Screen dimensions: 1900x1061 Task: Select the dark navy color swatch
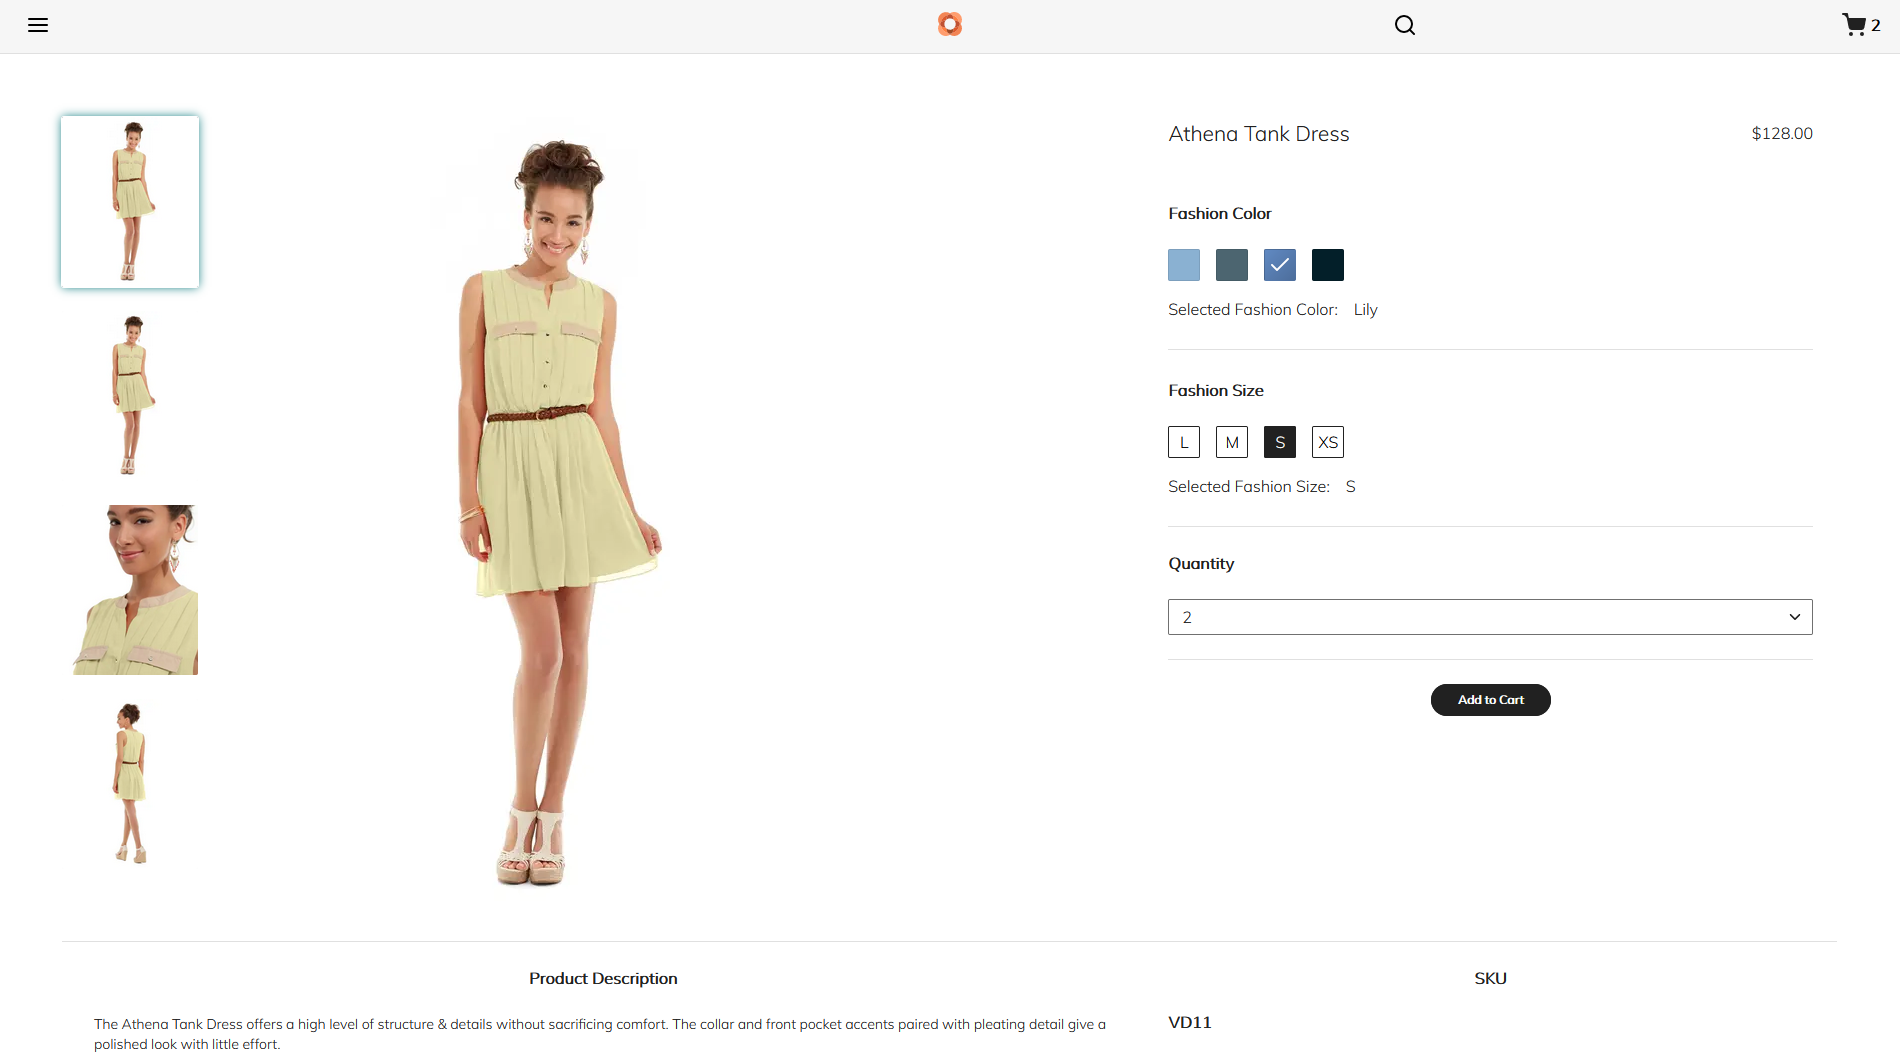1328,265
